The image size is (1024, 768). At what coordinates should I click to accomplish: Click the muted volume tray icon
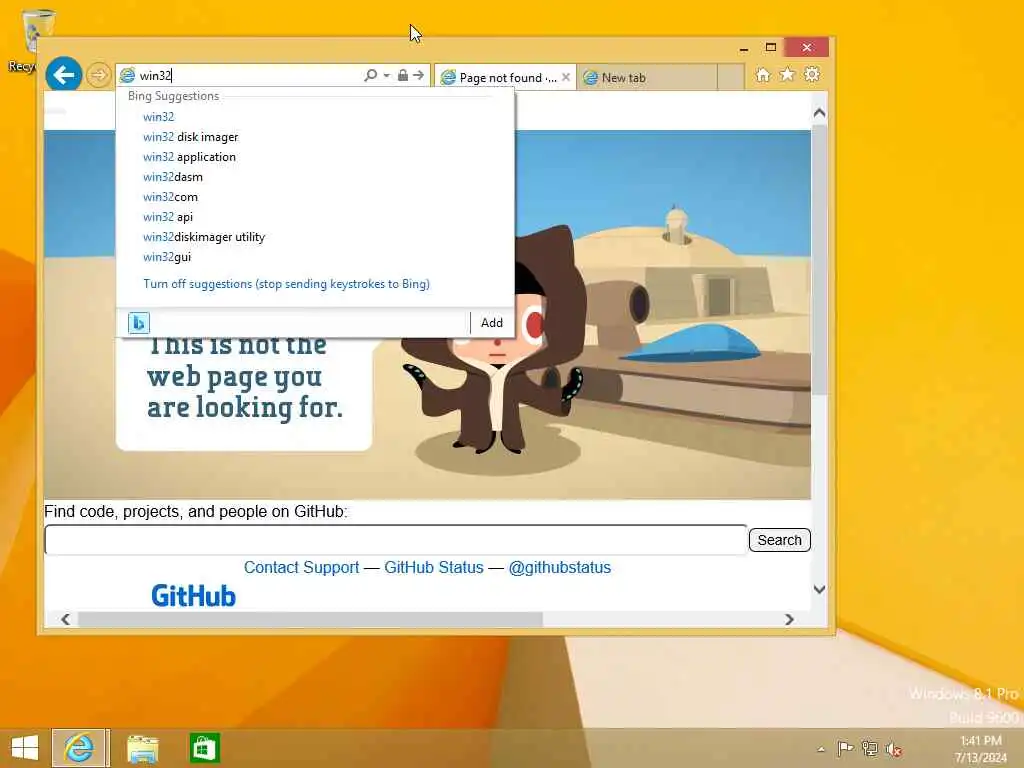(x=893, y=749)
